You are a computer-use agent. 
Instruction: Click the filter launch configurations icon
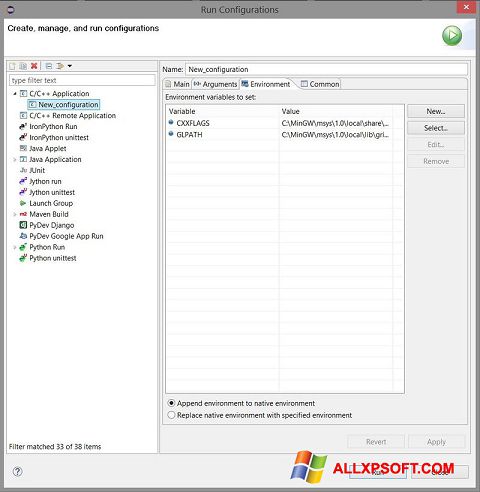pos(60,66)
